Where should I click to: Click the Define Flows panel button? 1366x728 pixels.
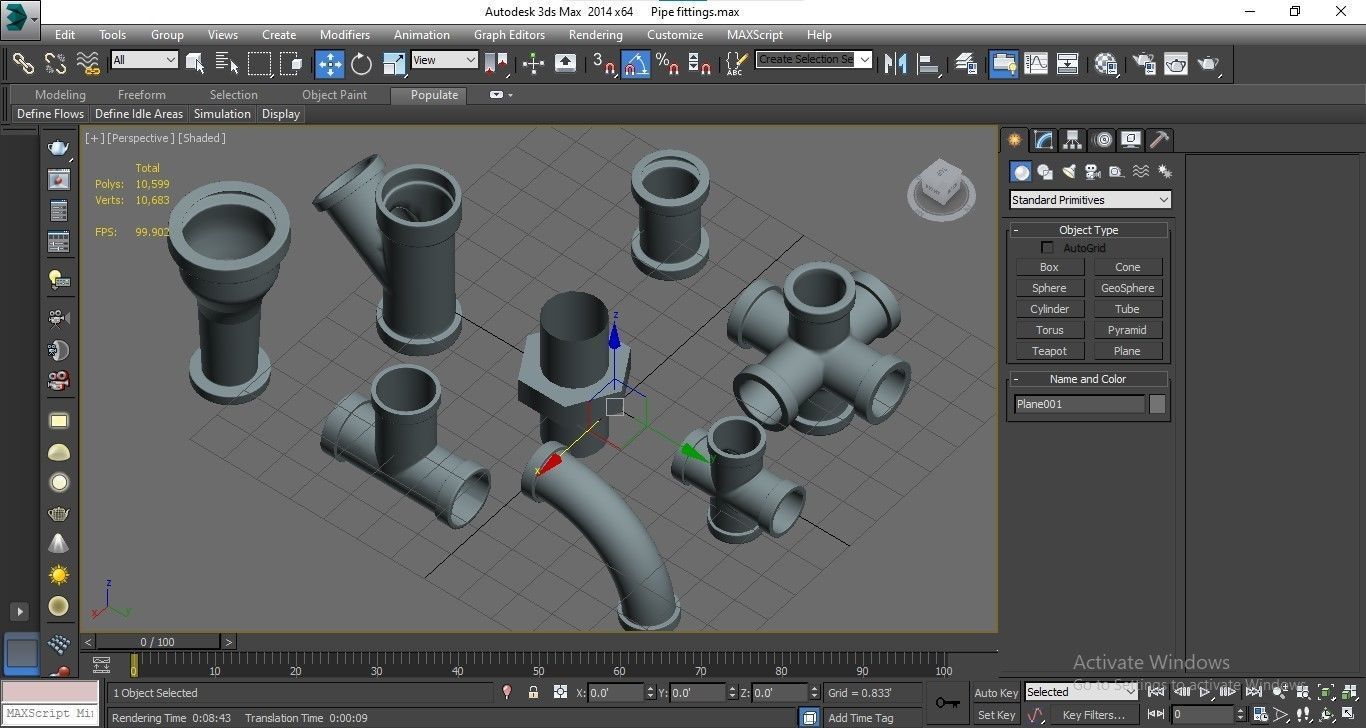pyautogui.click(x=50, y=114)
